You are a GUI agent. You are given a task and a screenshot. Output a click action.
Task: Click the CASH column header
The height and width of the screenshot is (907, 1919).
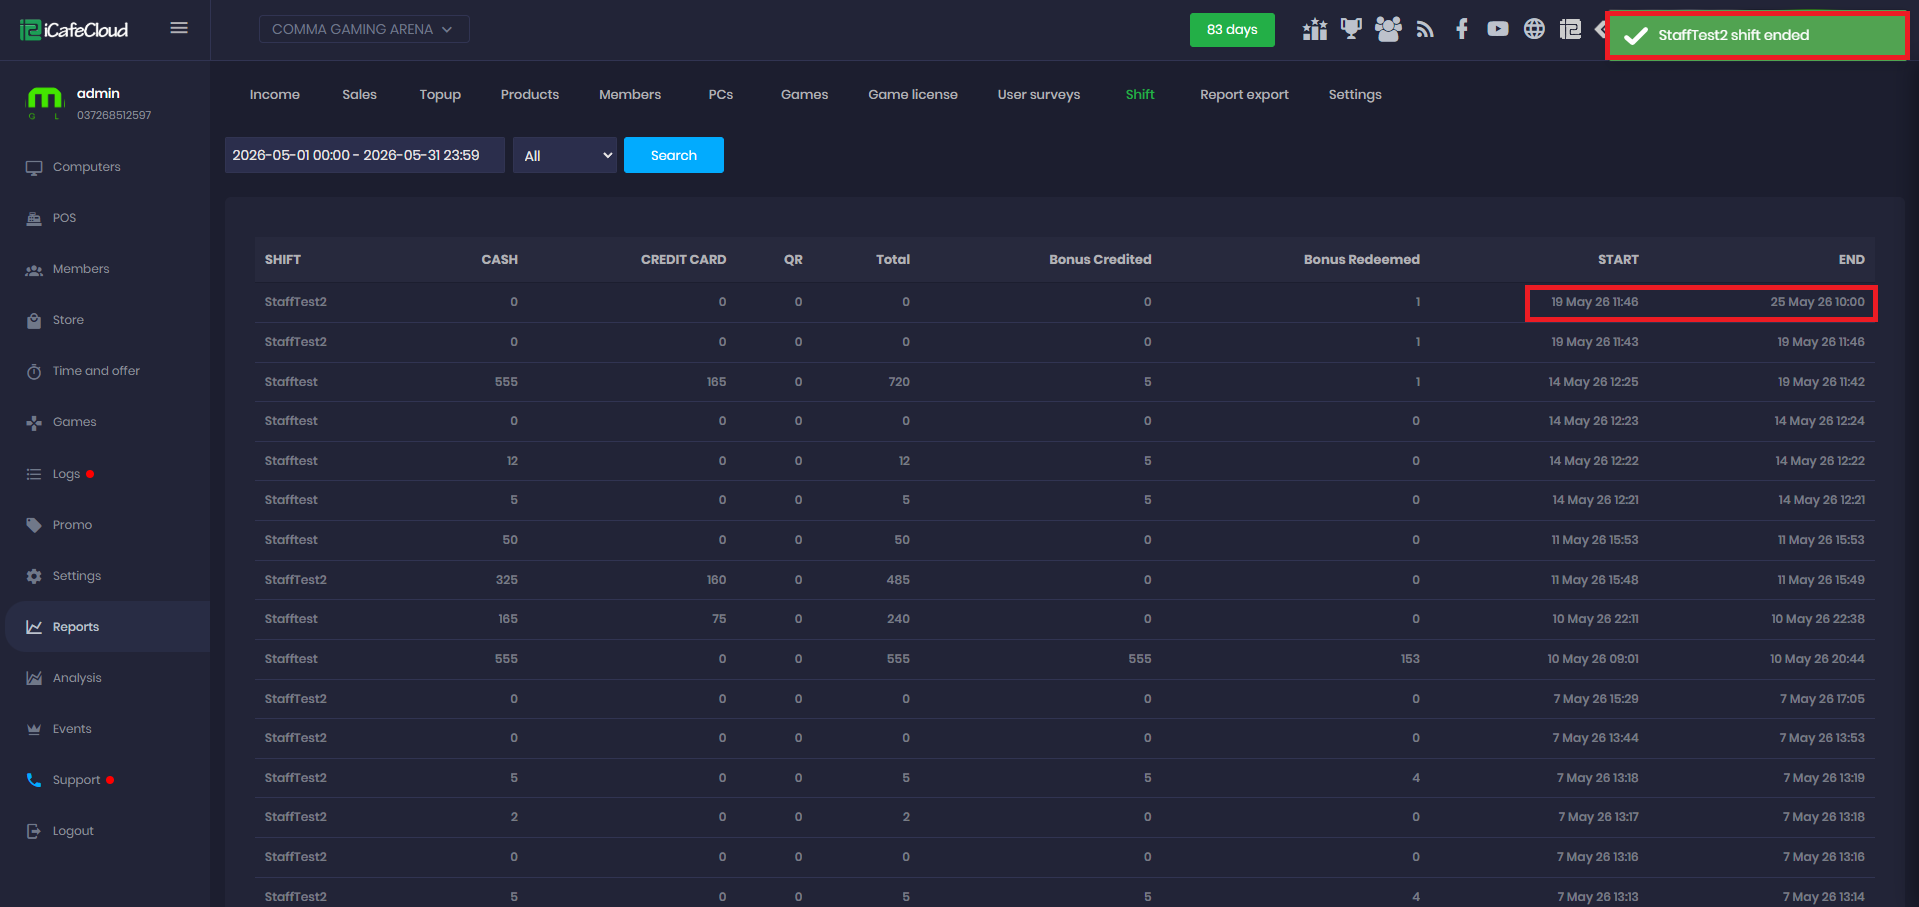tap(500, 259)
